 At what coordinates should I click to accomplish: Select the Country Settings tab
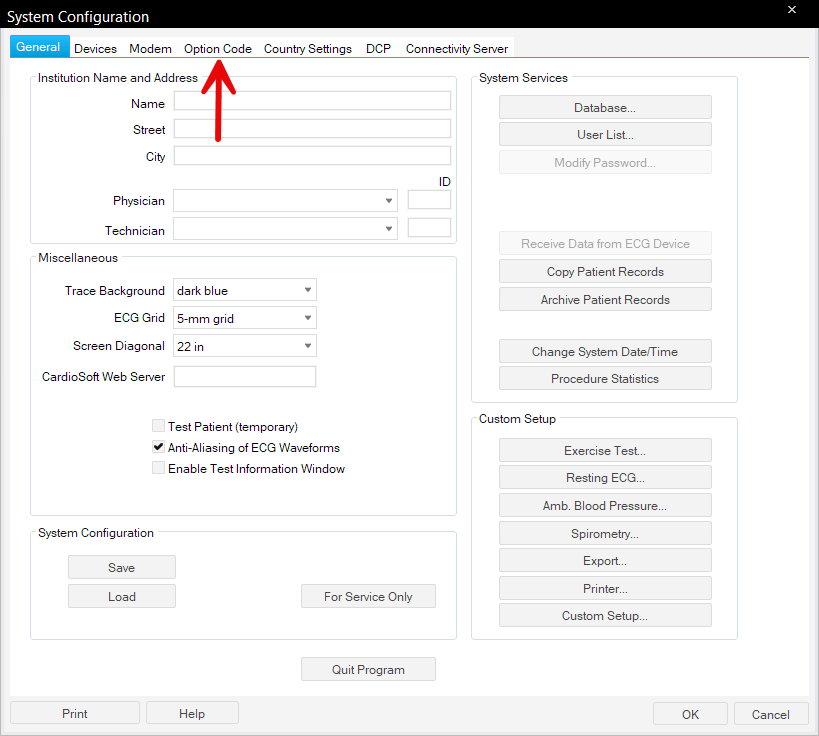(307, 49)
